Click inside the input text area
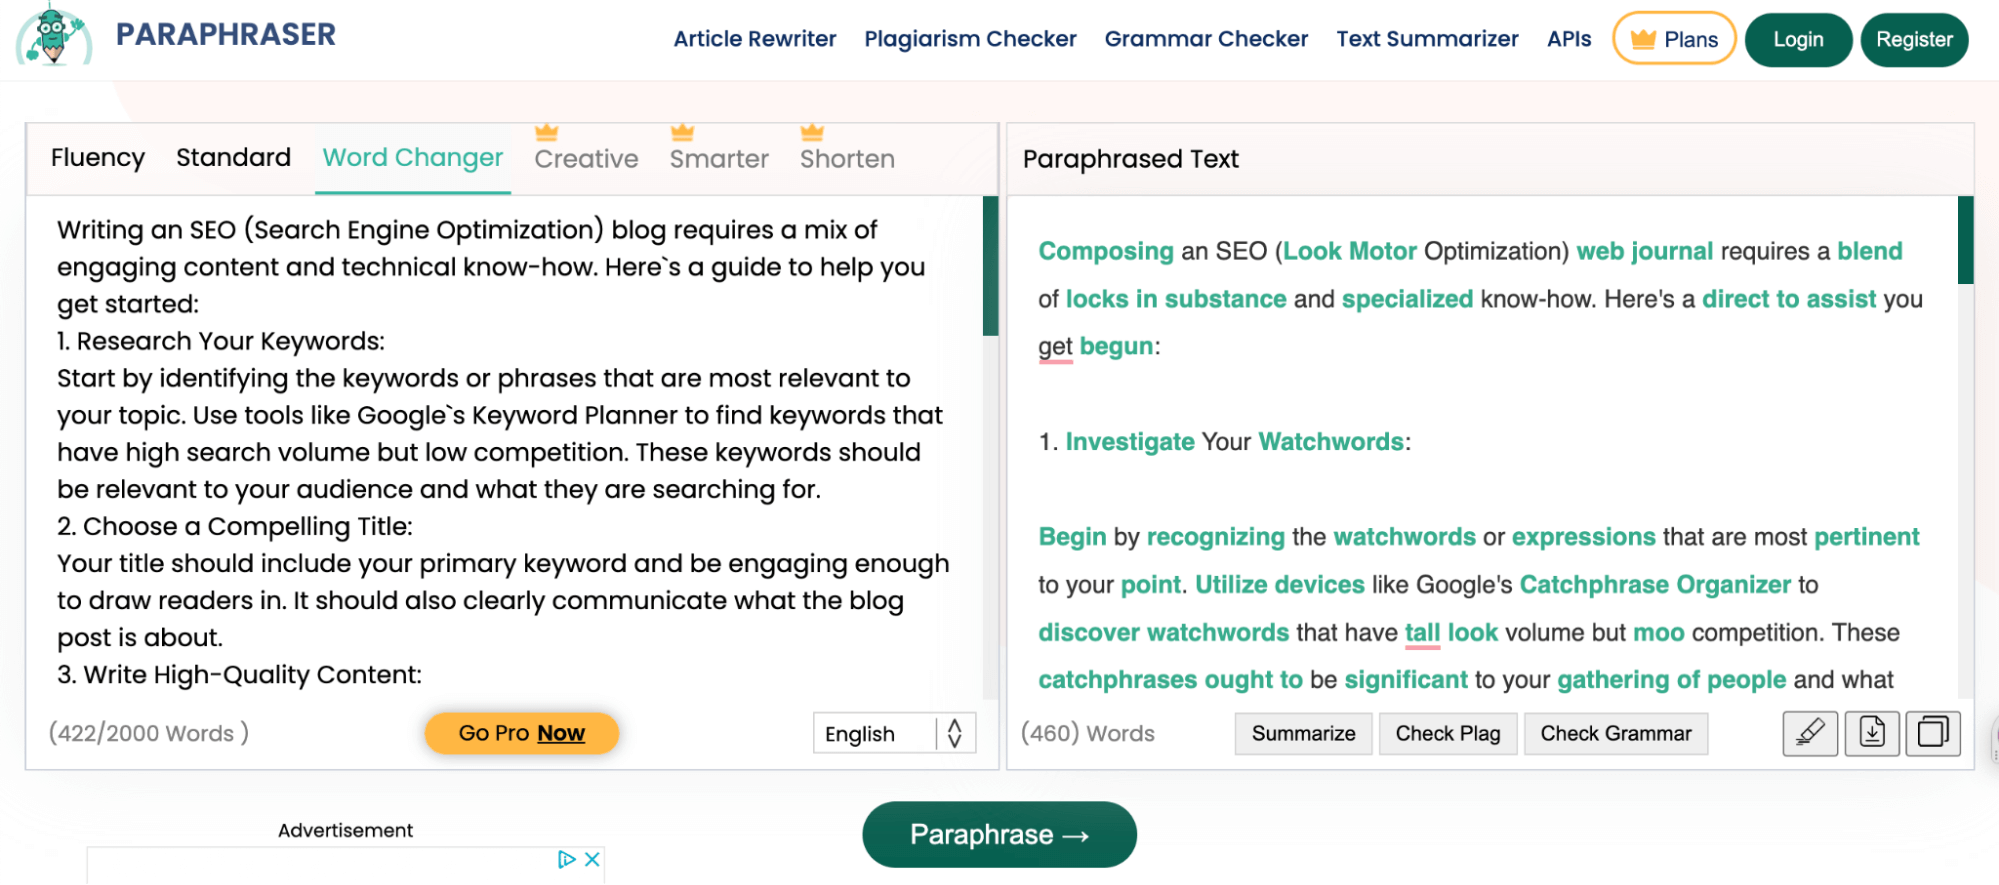1999x885 pixels. point(504,450)
